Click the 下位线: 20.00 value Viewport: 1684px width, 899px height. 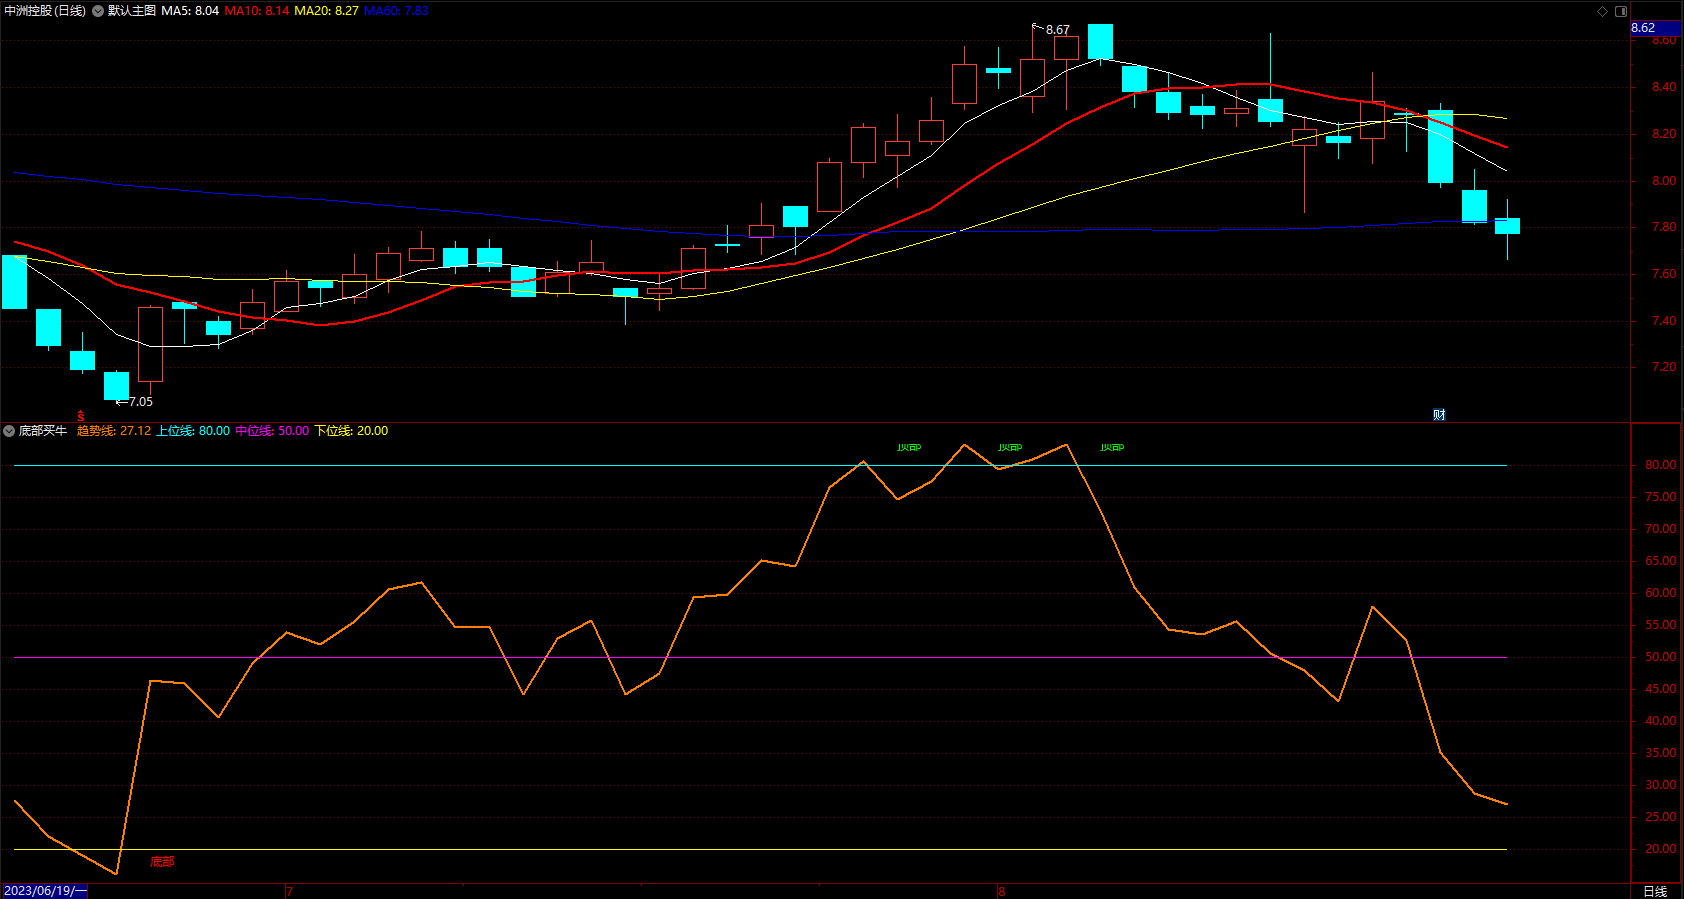click(x=351, y=431)
